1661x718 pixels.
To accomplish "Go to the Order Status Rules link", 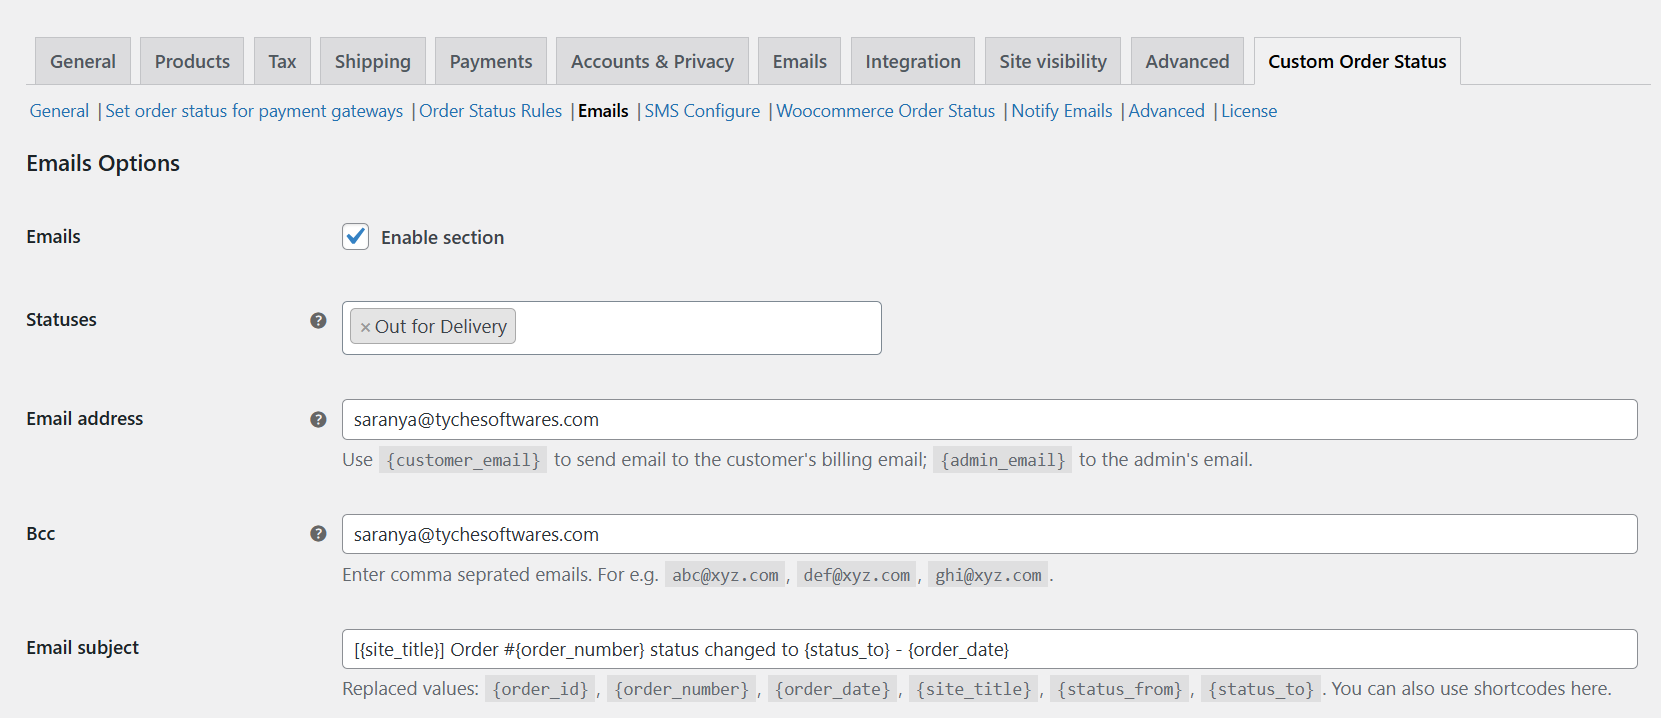I will (490, 111).
